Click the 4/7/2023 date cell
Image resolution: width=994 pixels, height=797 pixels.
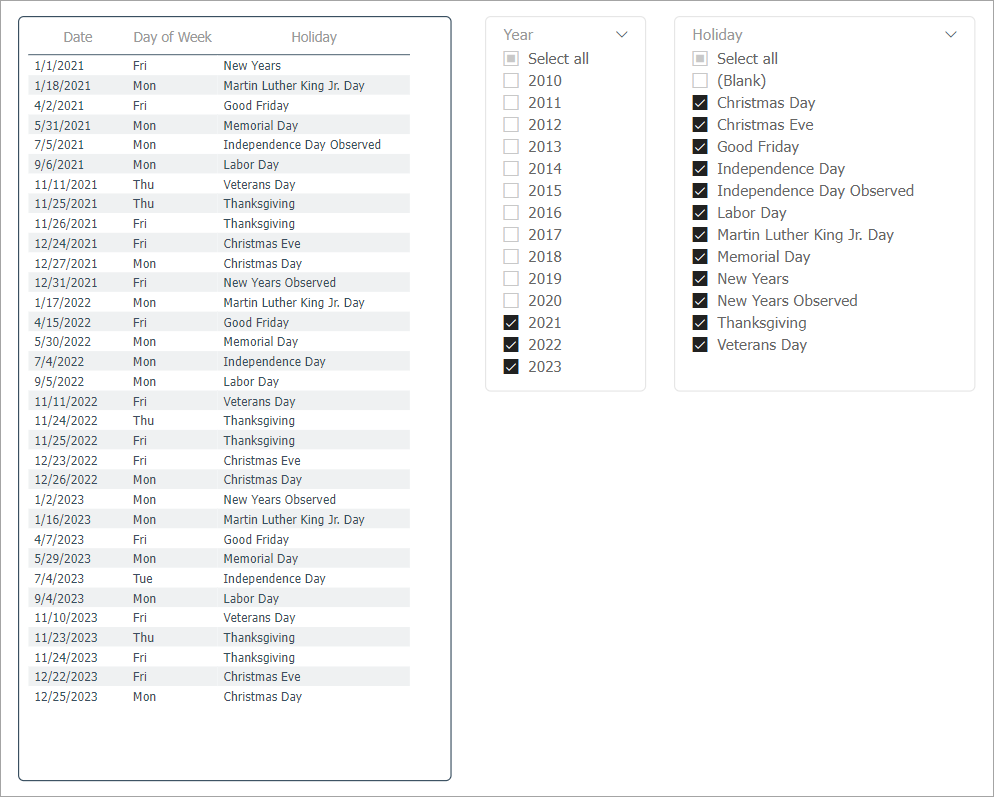59,540
